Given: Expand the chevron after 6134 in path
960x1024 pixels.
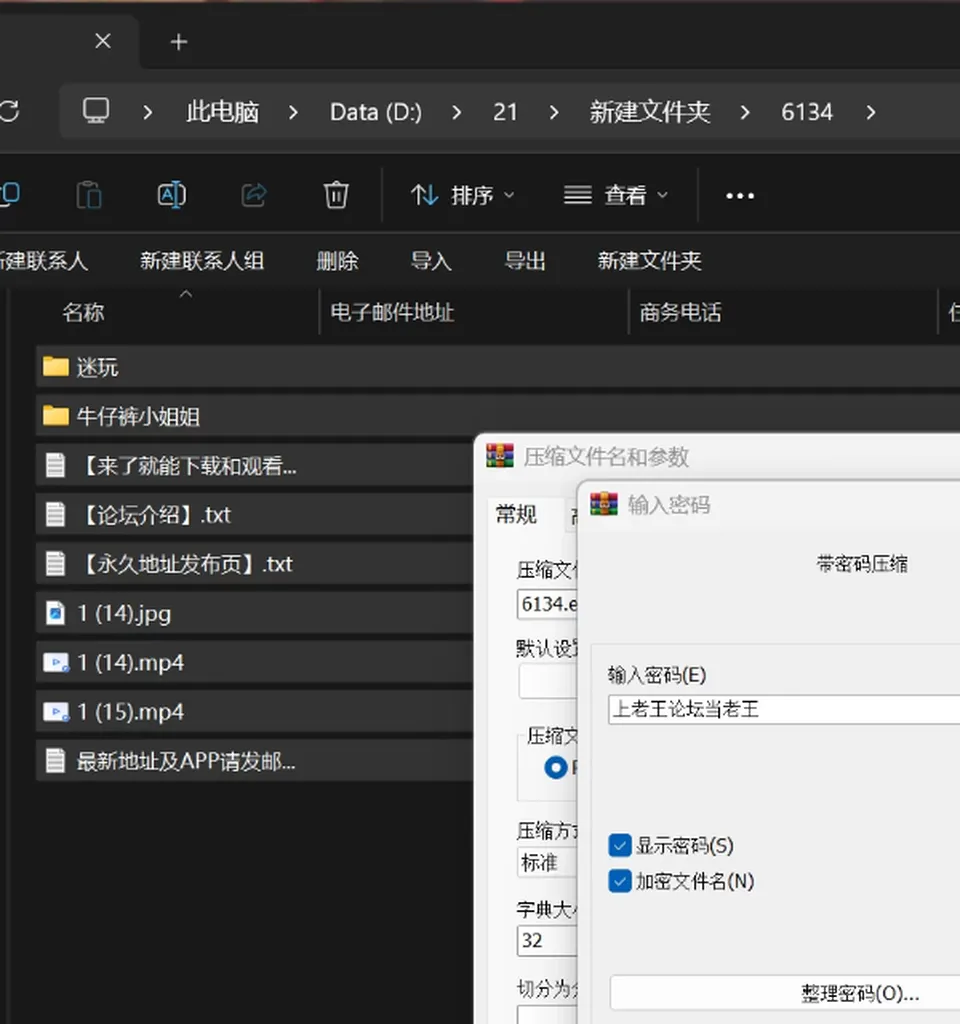Looking at the screenshot, I should 871,112.
